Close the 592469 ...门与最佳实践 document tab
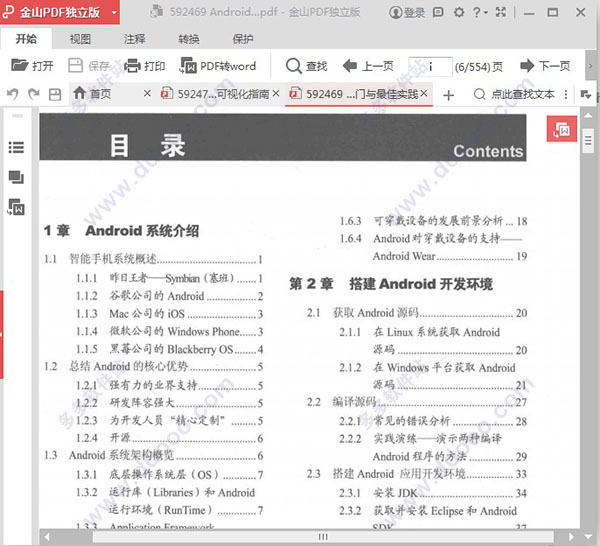Image resolution: width=600 pixels, height=546 pixels. [x=424, y=93]
